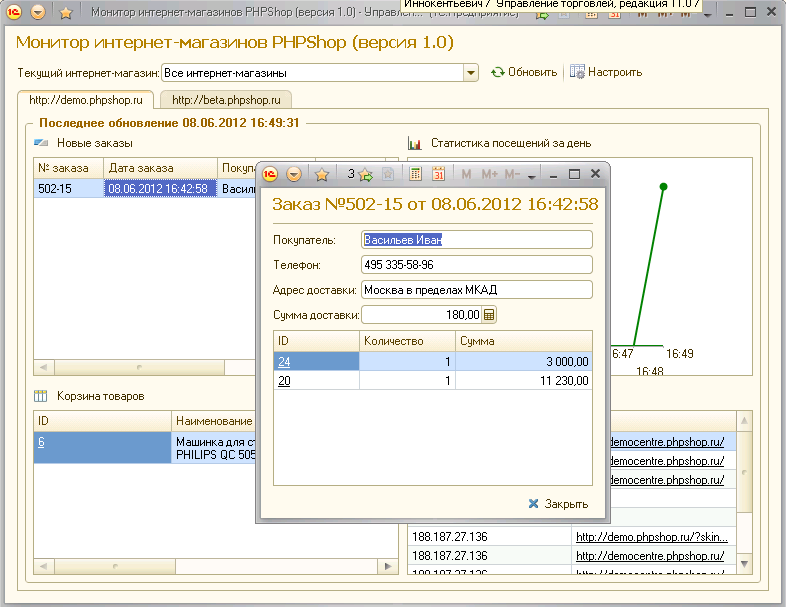This screenshot has height=607, width=786.
Task: Click green data point on visits chart
Action: click(x=664, y=186)
